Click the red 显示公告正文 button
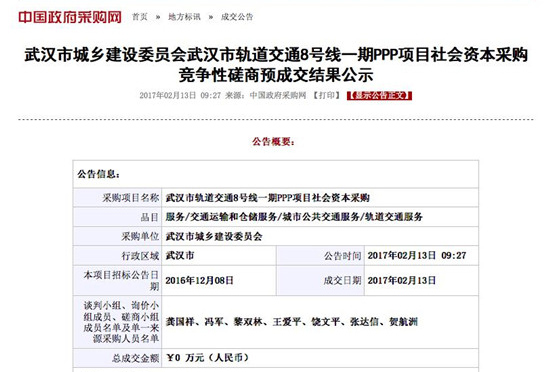The image size is (550, 372). click(x=379, y=95)
